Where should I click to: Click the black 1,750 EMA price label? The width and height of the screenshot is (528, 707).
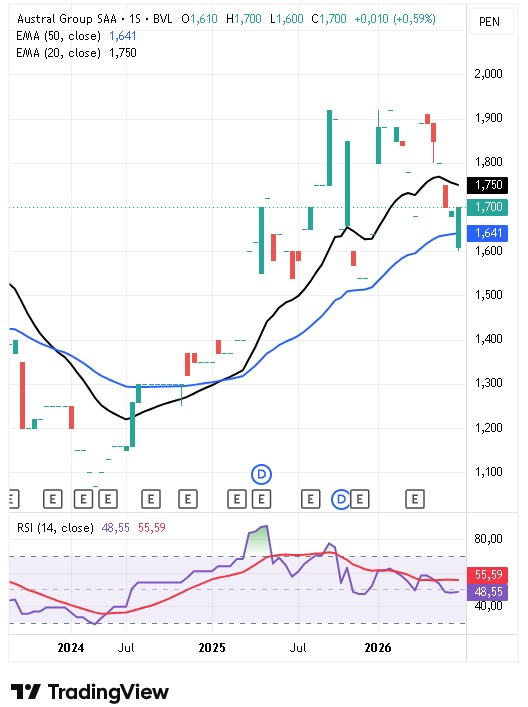click(488, 185)
